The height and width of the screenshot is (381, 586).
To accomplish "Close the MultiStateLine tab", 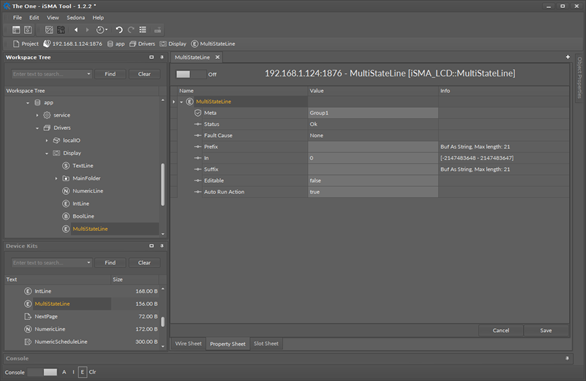I will tap(218, 57).
